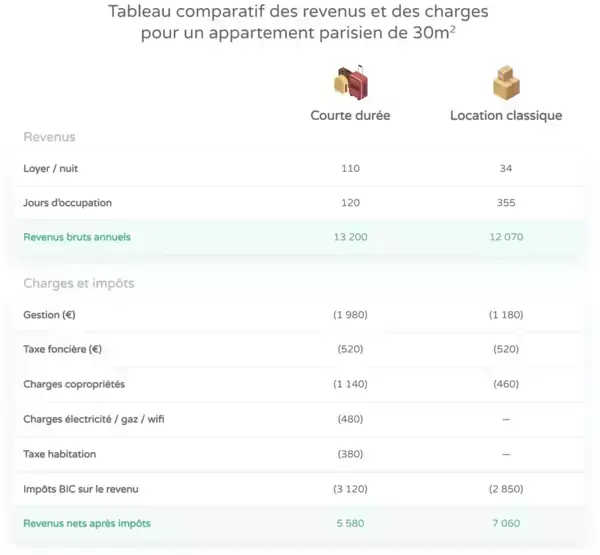
Task: Select the Charges copropriétés row label
Action: tap(74, 384)
